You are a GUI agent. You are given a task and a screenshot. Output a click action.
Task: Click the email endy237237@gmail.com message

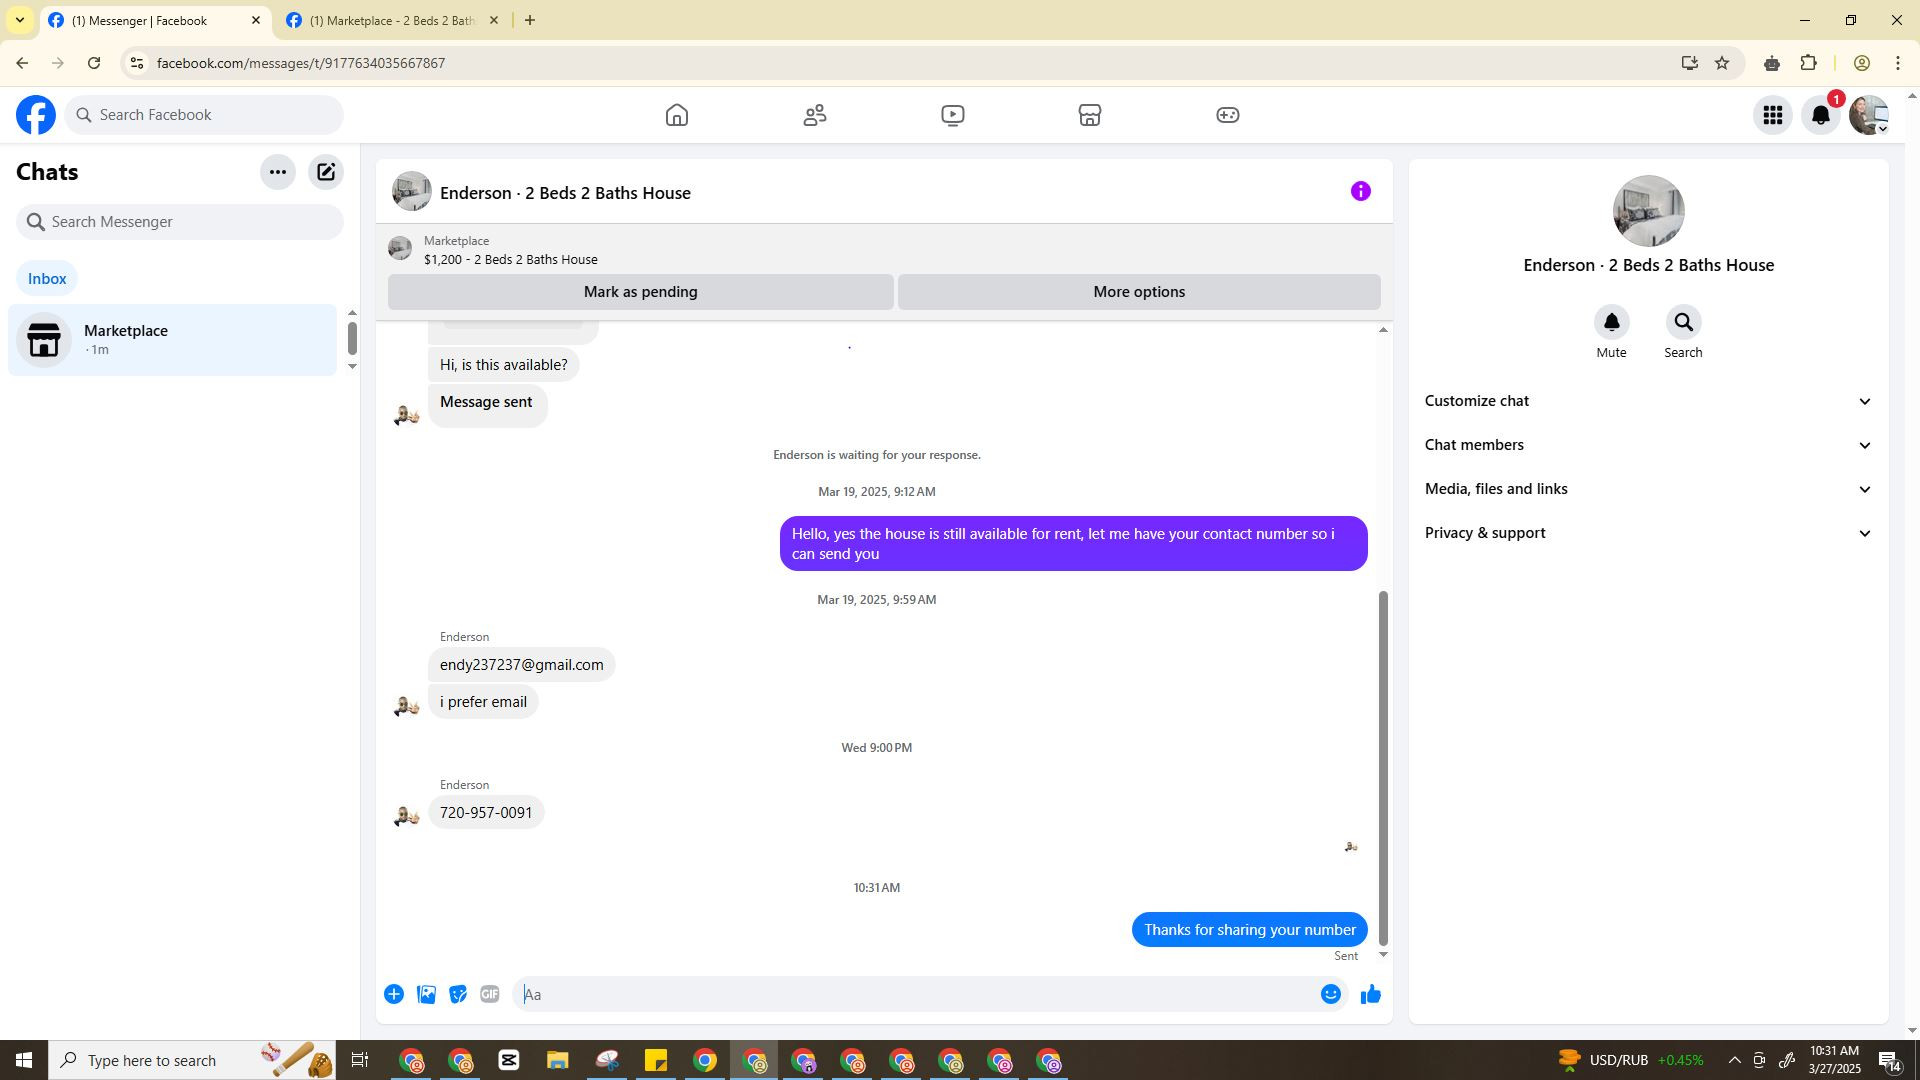click(521, 665)
